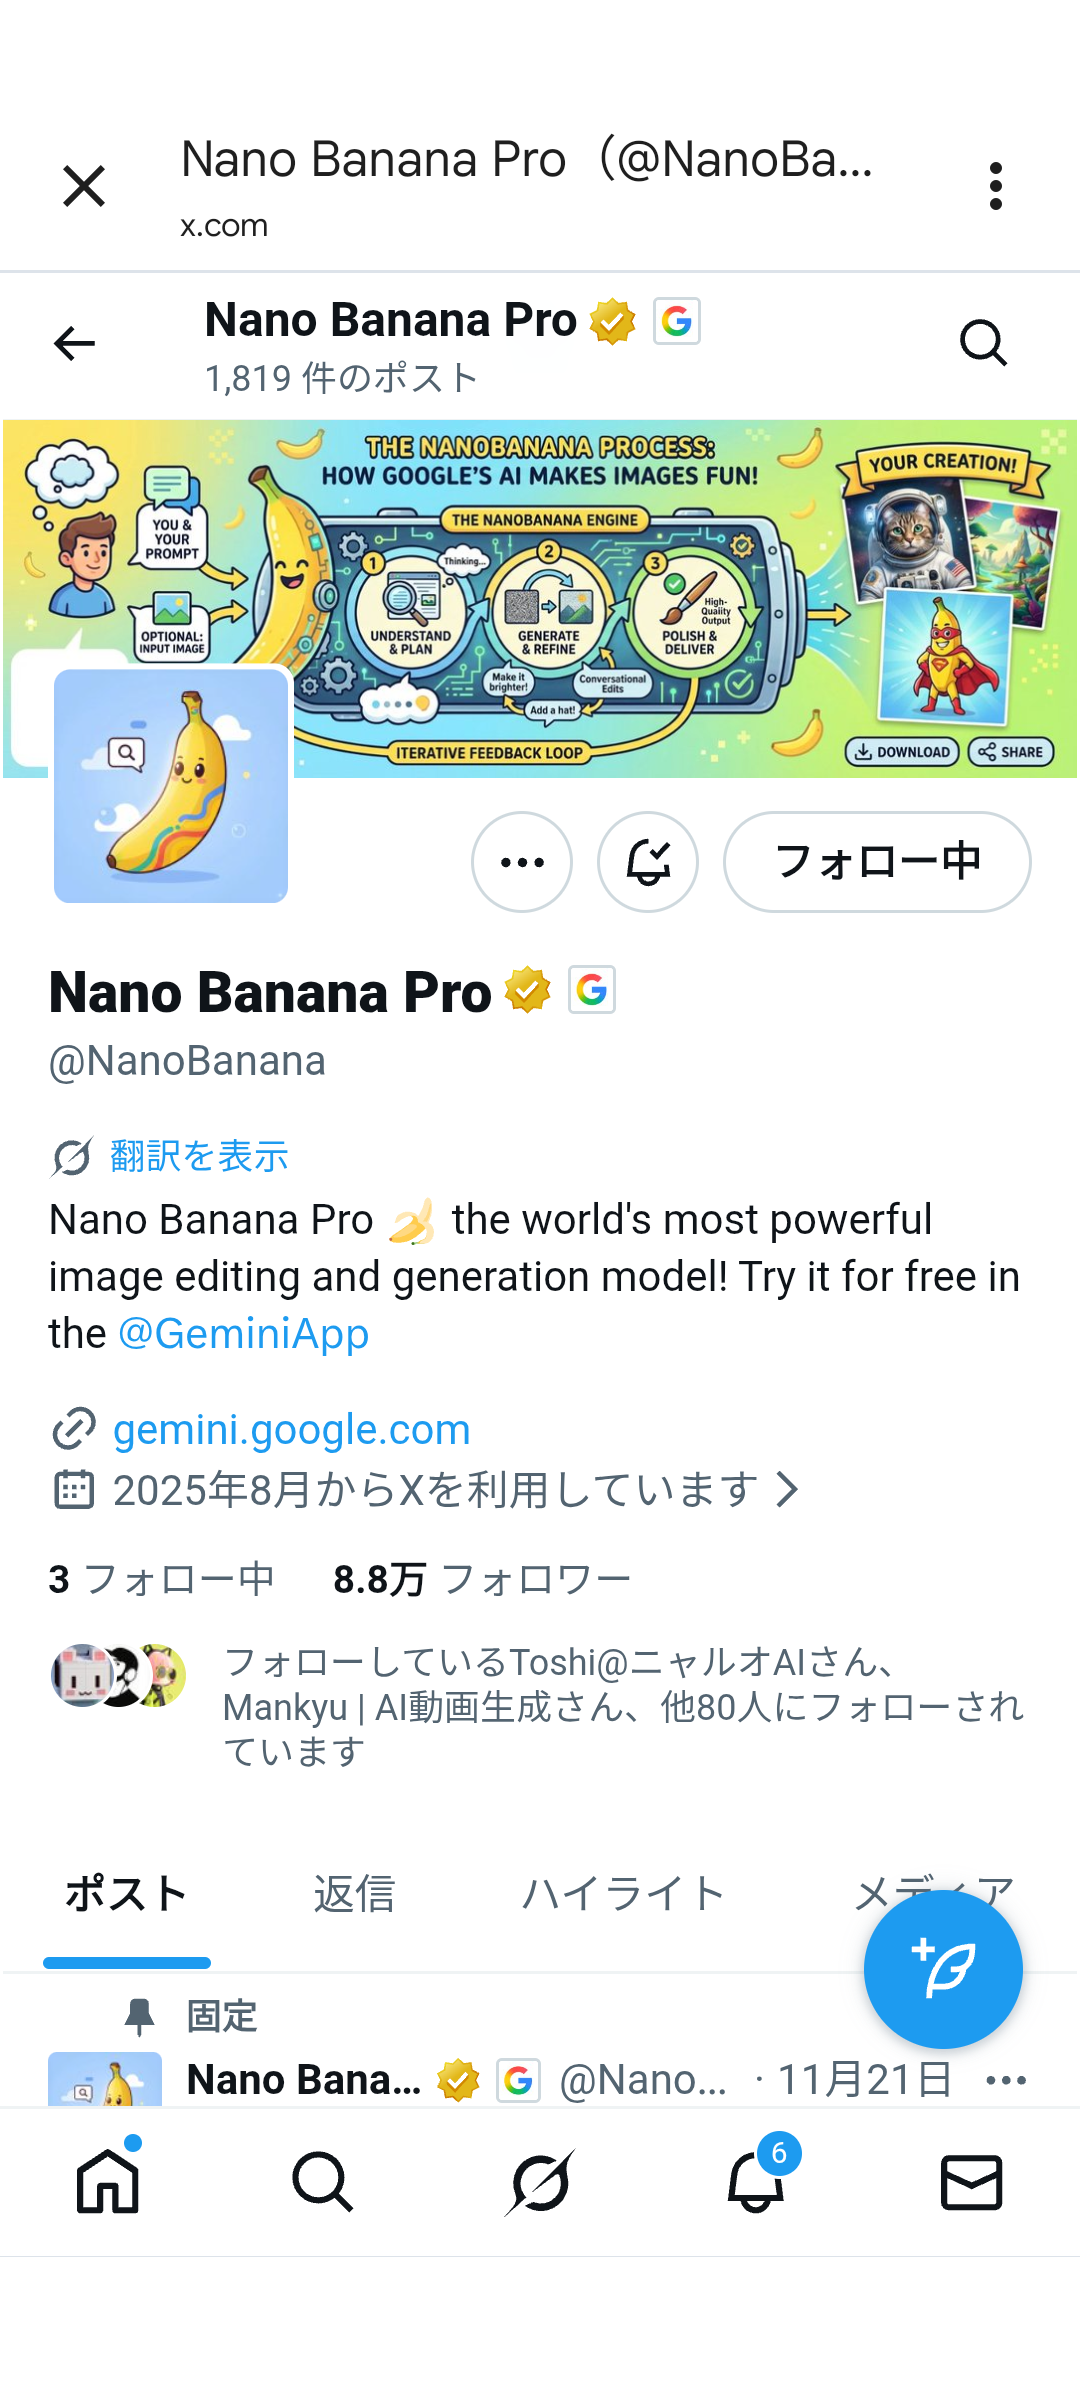Click 翻訳を表示 to translate bio
Image resolution: width=1080 pixels, height=2400 pixels.
[x=199, y=1156]
